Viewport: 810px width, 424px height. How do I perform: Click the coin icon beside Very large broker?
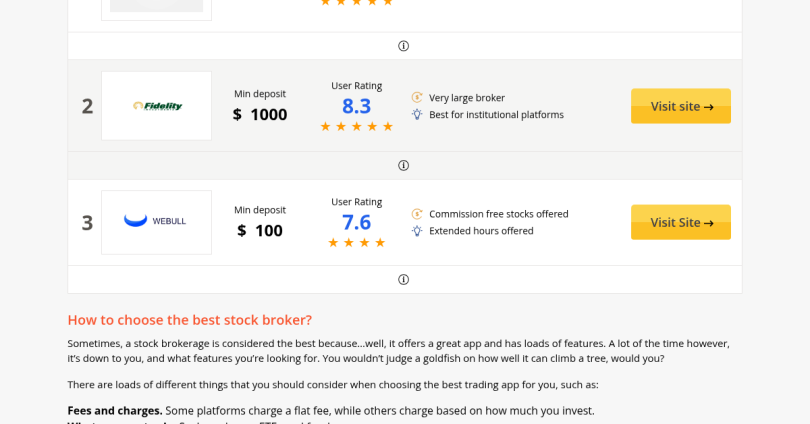click(417, 97)
